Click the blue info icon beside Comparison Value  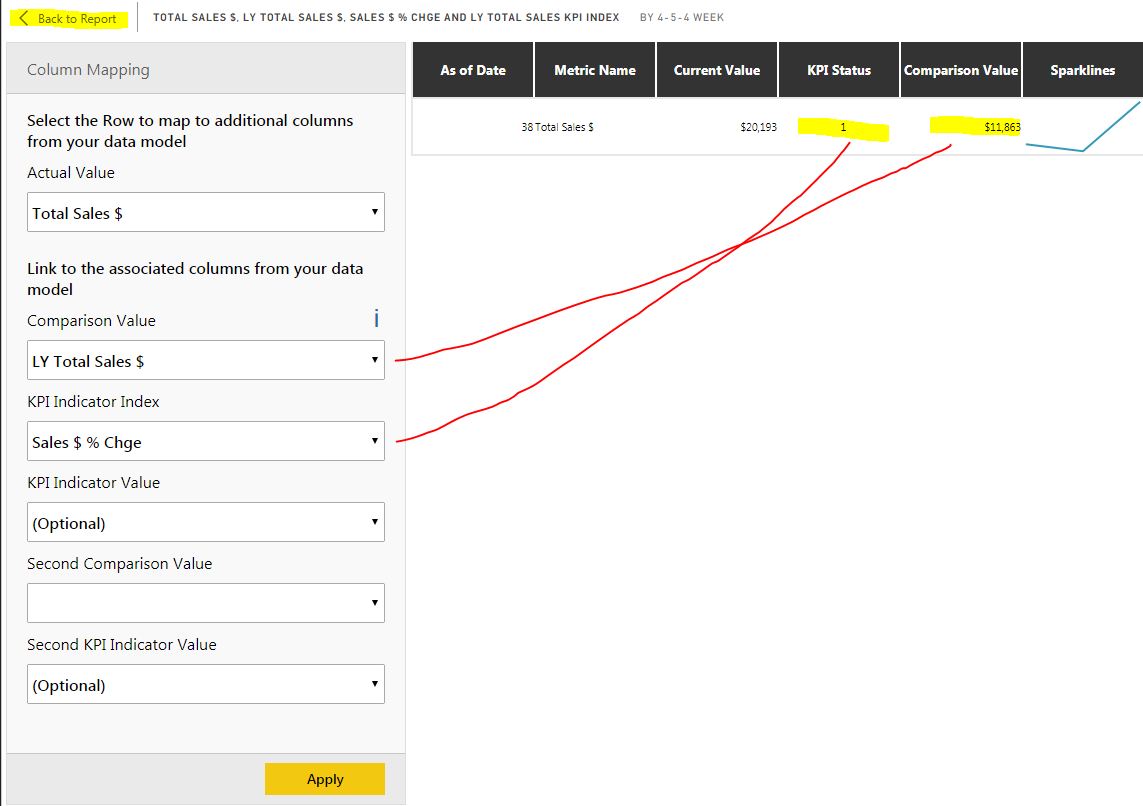(x=376, y=318)
